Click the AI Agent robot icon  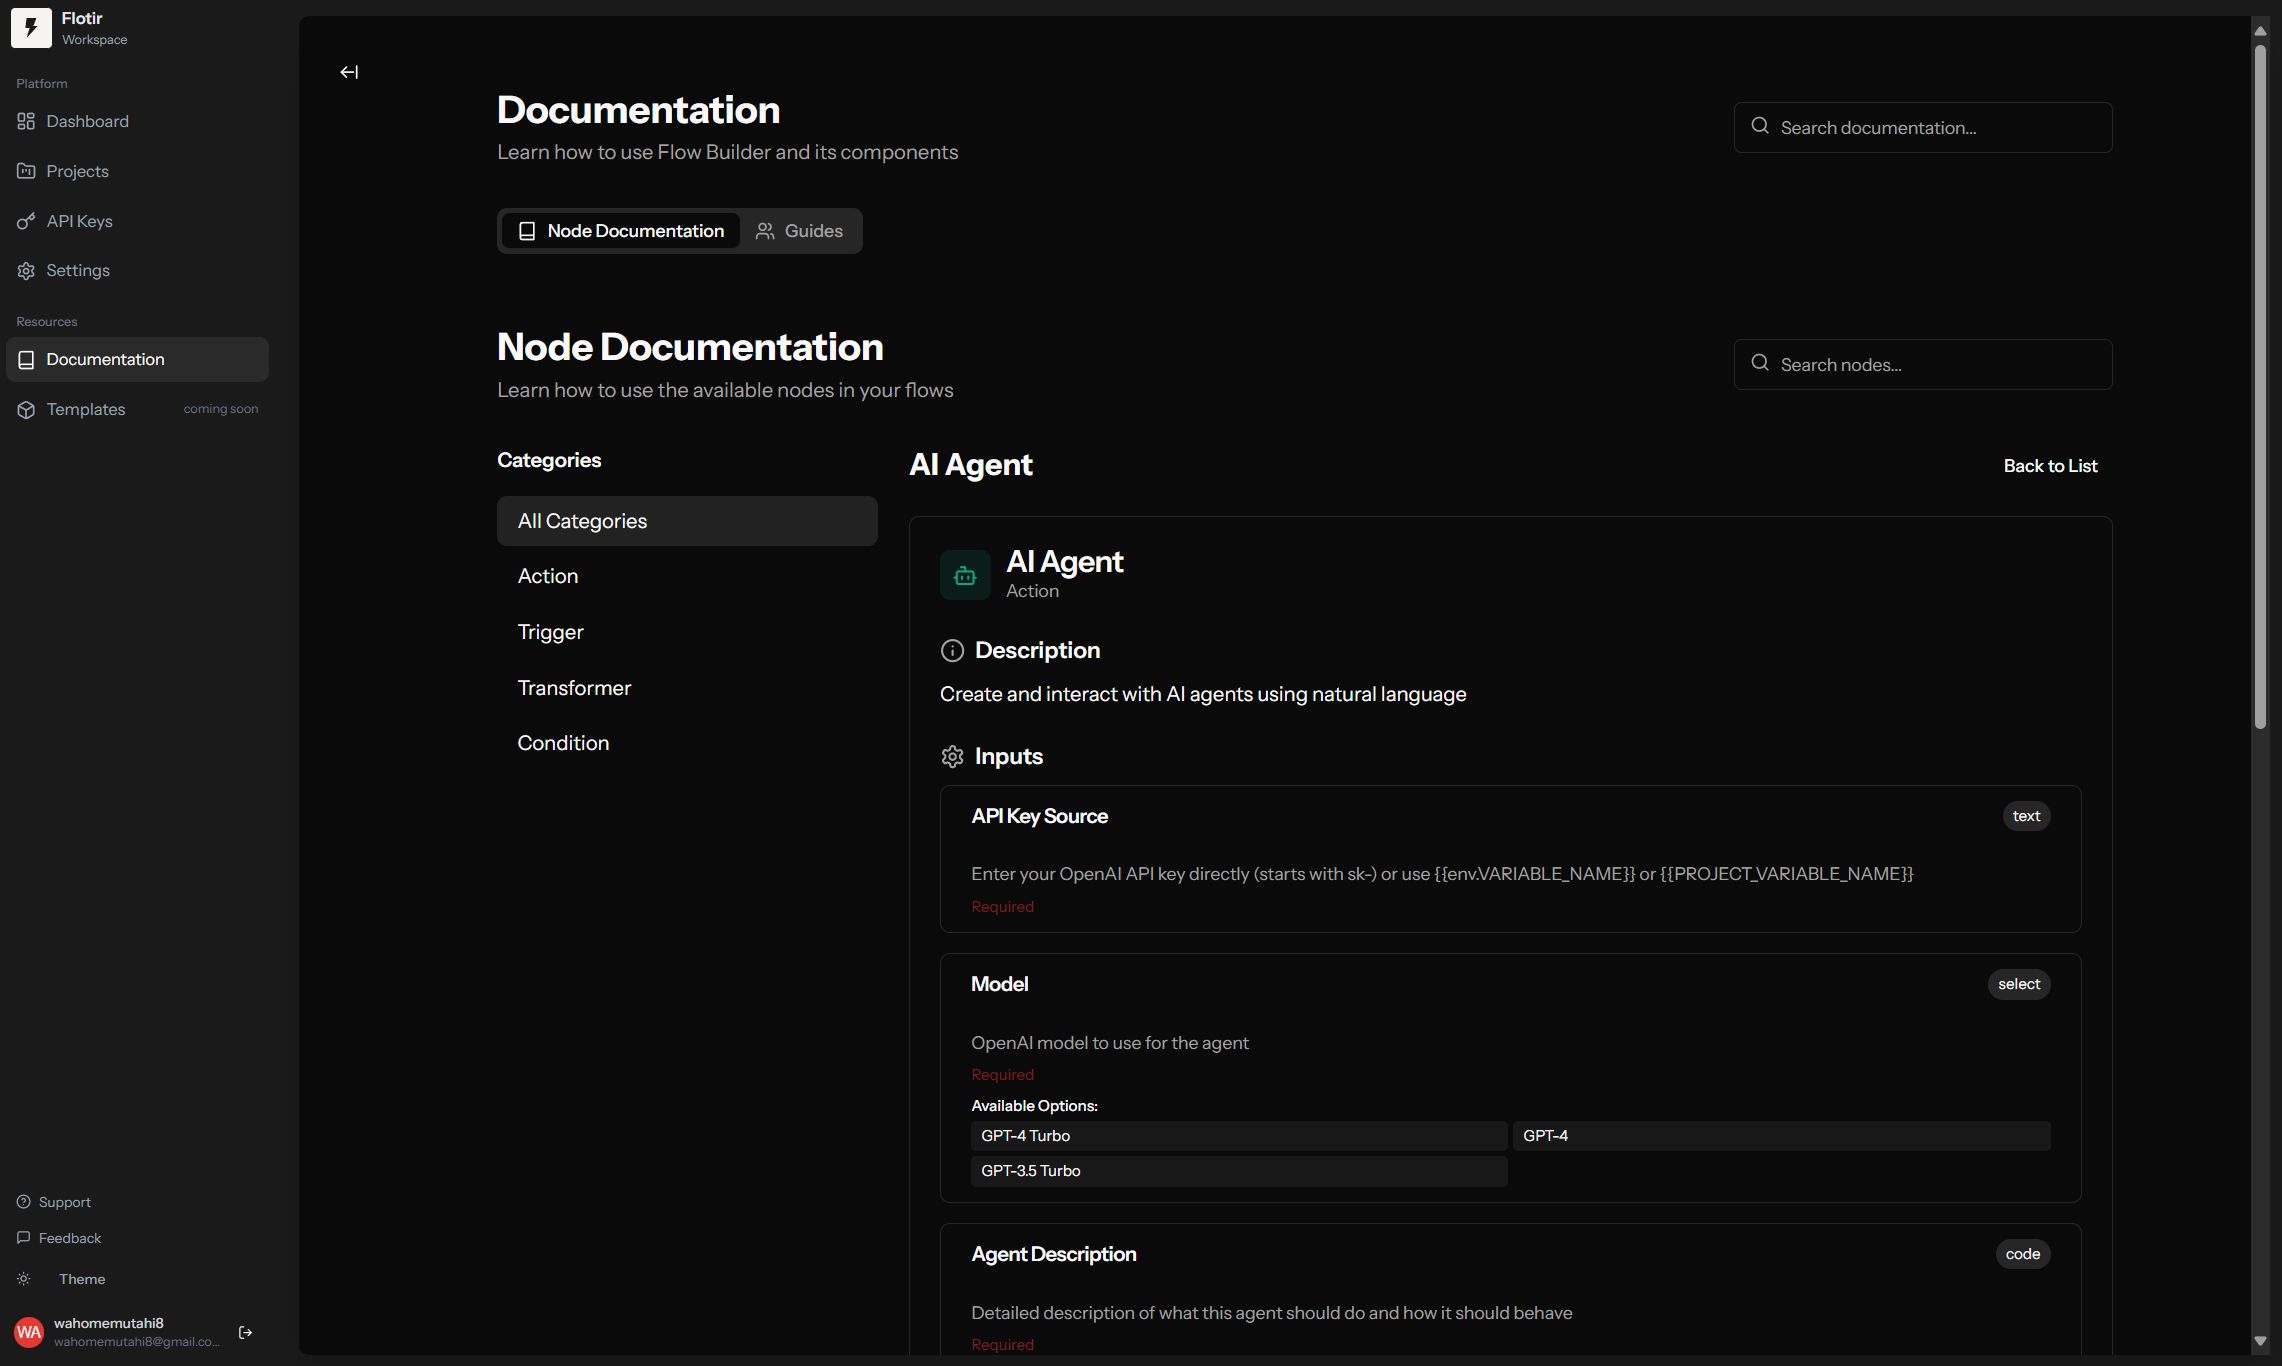[x=964, y=575]
